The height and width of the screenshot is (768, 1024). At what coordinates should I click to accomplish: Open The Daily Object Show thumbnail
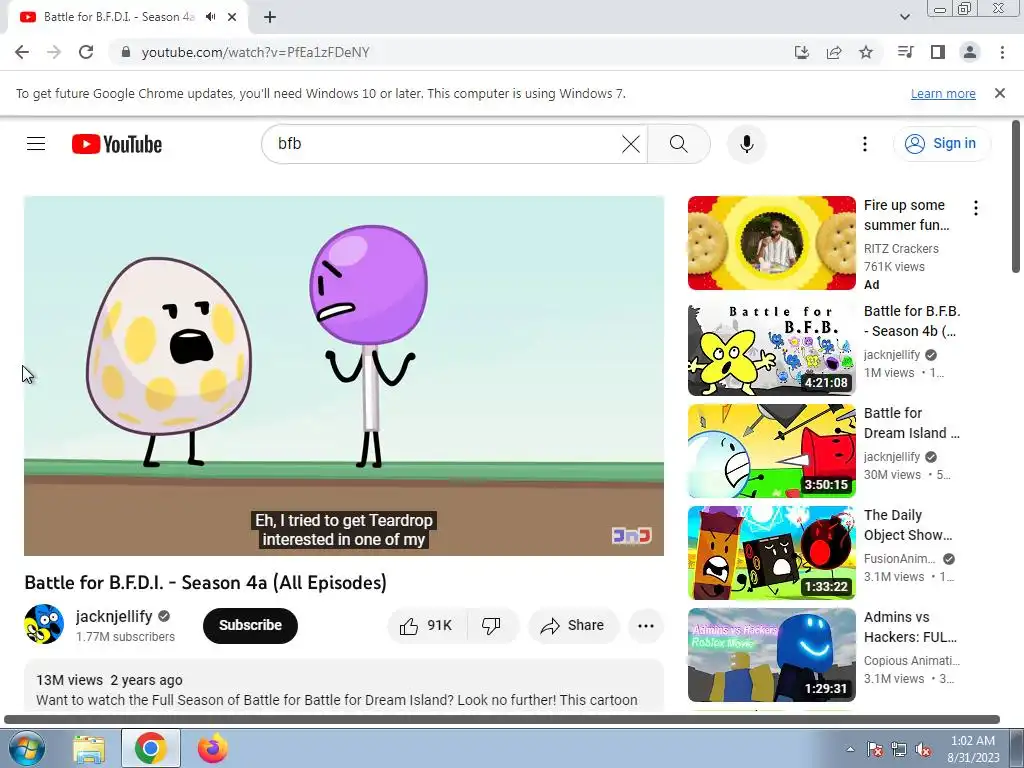(x=771, y=552)
